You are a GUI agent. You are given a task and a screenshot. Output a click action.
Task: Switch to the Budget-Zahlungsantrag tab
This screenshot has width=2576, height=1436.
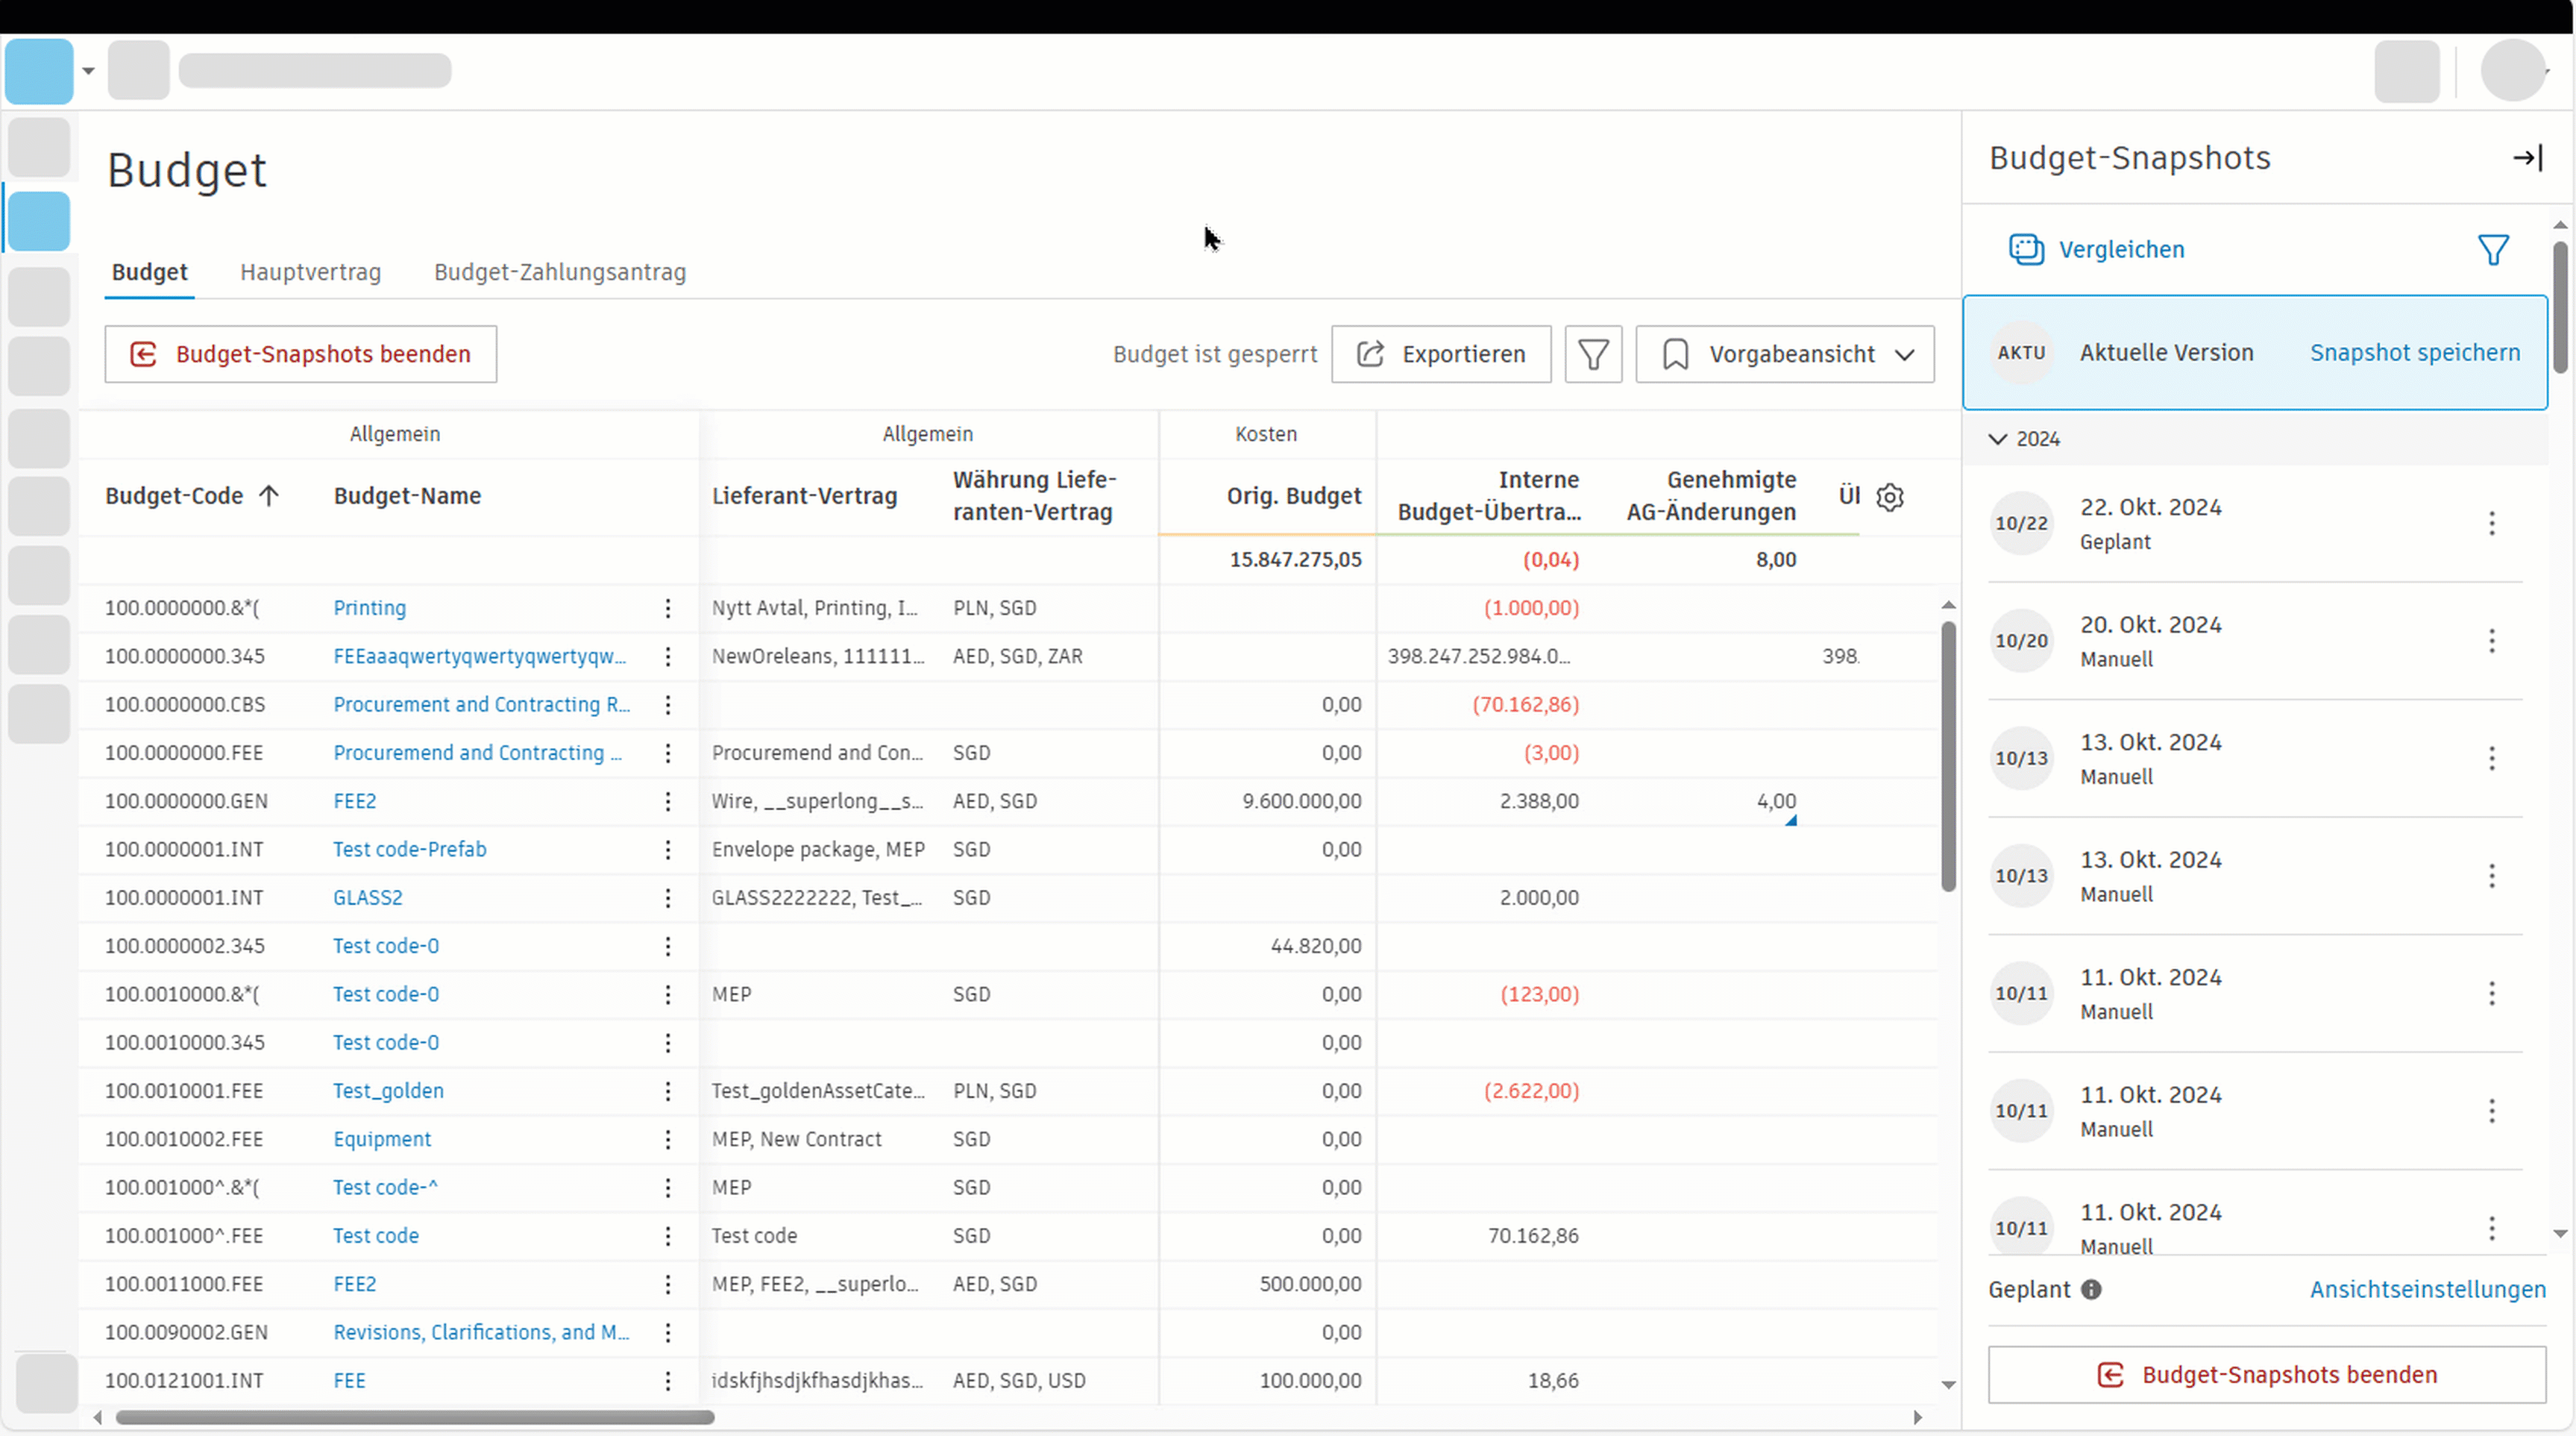click(560, 272)
